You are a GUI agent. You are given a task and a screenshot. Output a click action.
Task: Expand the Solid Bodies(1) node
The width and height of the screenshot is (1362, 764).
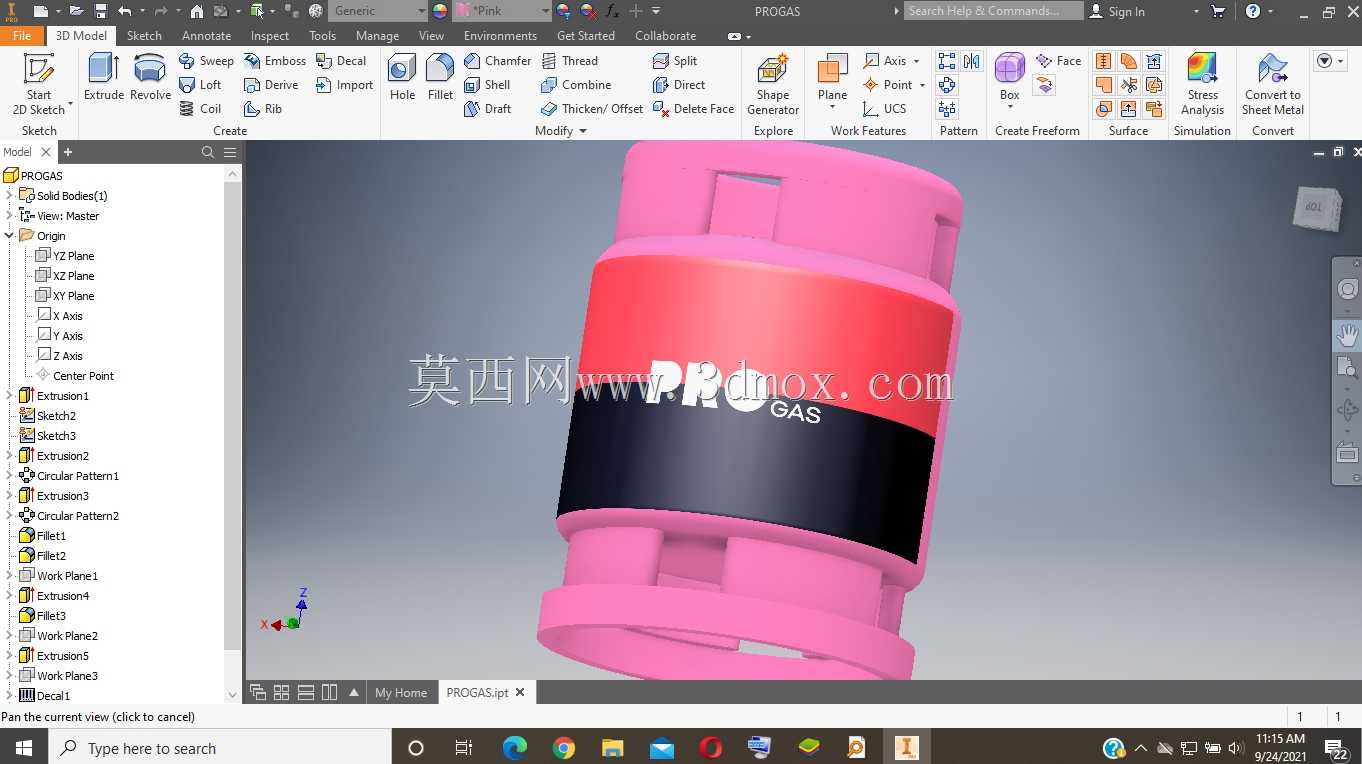(x=9, y=196)
